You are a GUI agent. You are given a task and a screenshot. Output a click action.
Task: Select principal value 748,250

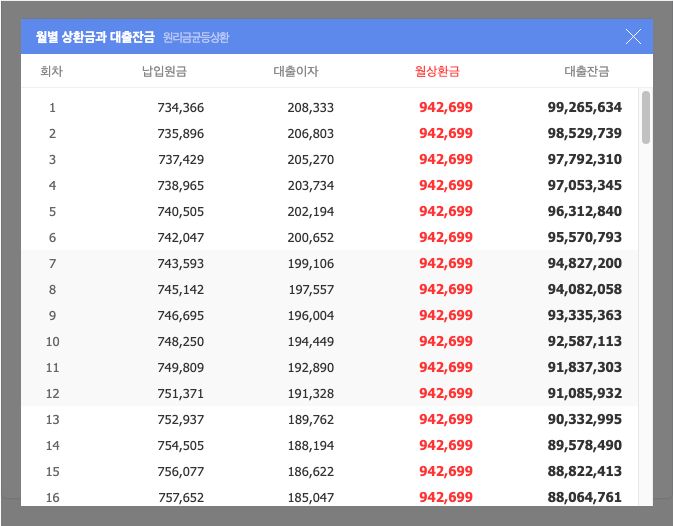click(181, 342)
